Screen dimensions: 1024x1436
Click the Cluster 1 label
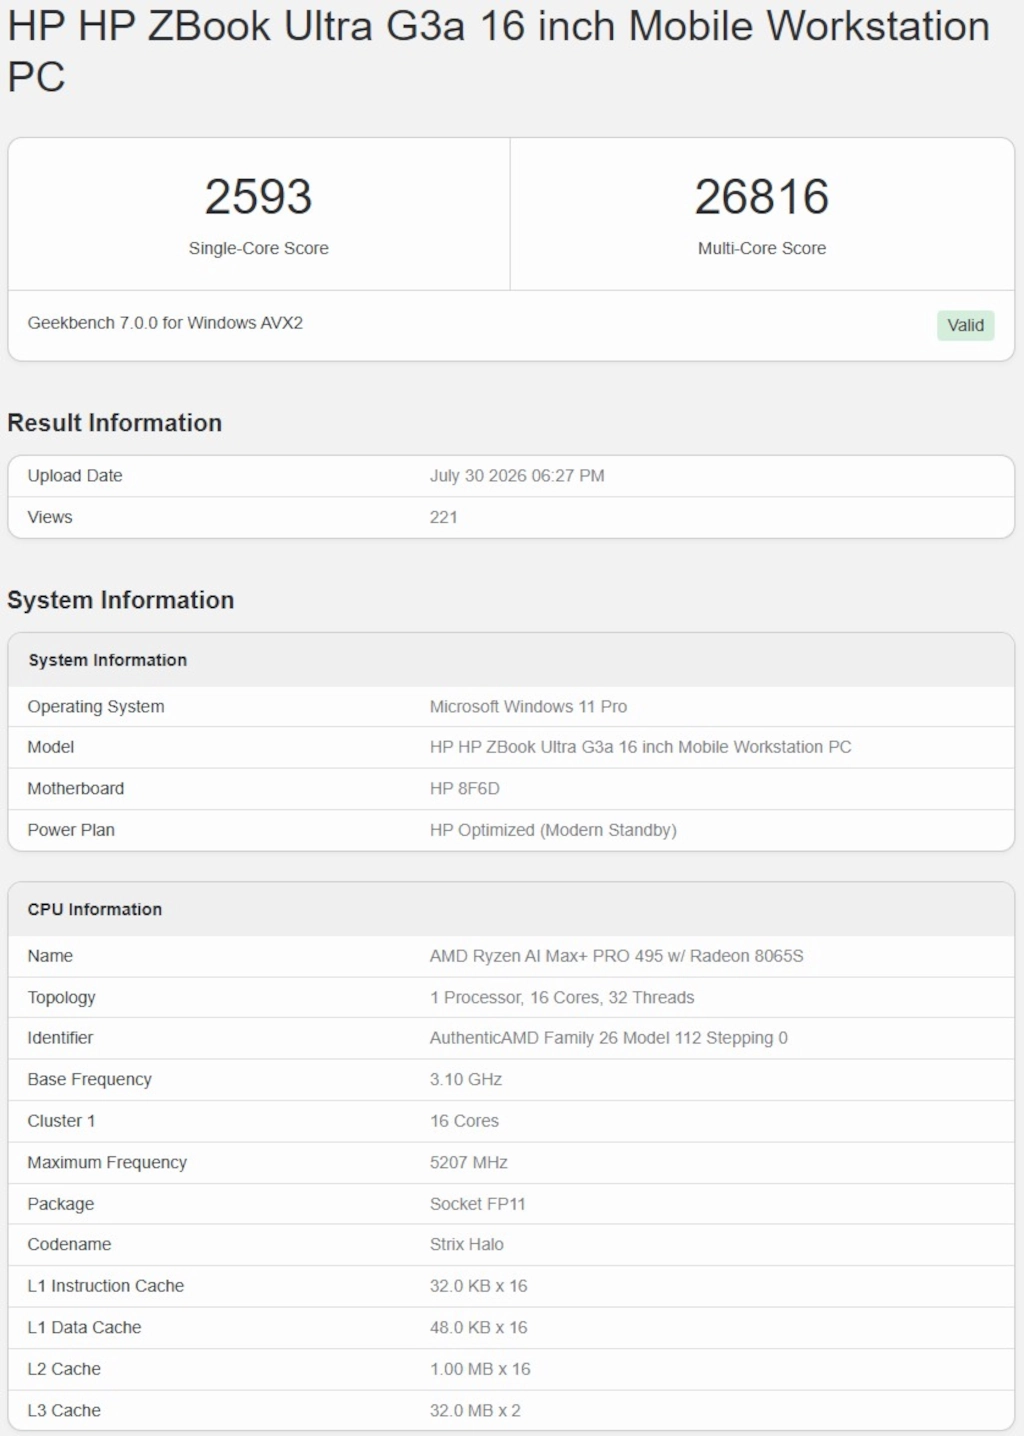point(61,1121)
